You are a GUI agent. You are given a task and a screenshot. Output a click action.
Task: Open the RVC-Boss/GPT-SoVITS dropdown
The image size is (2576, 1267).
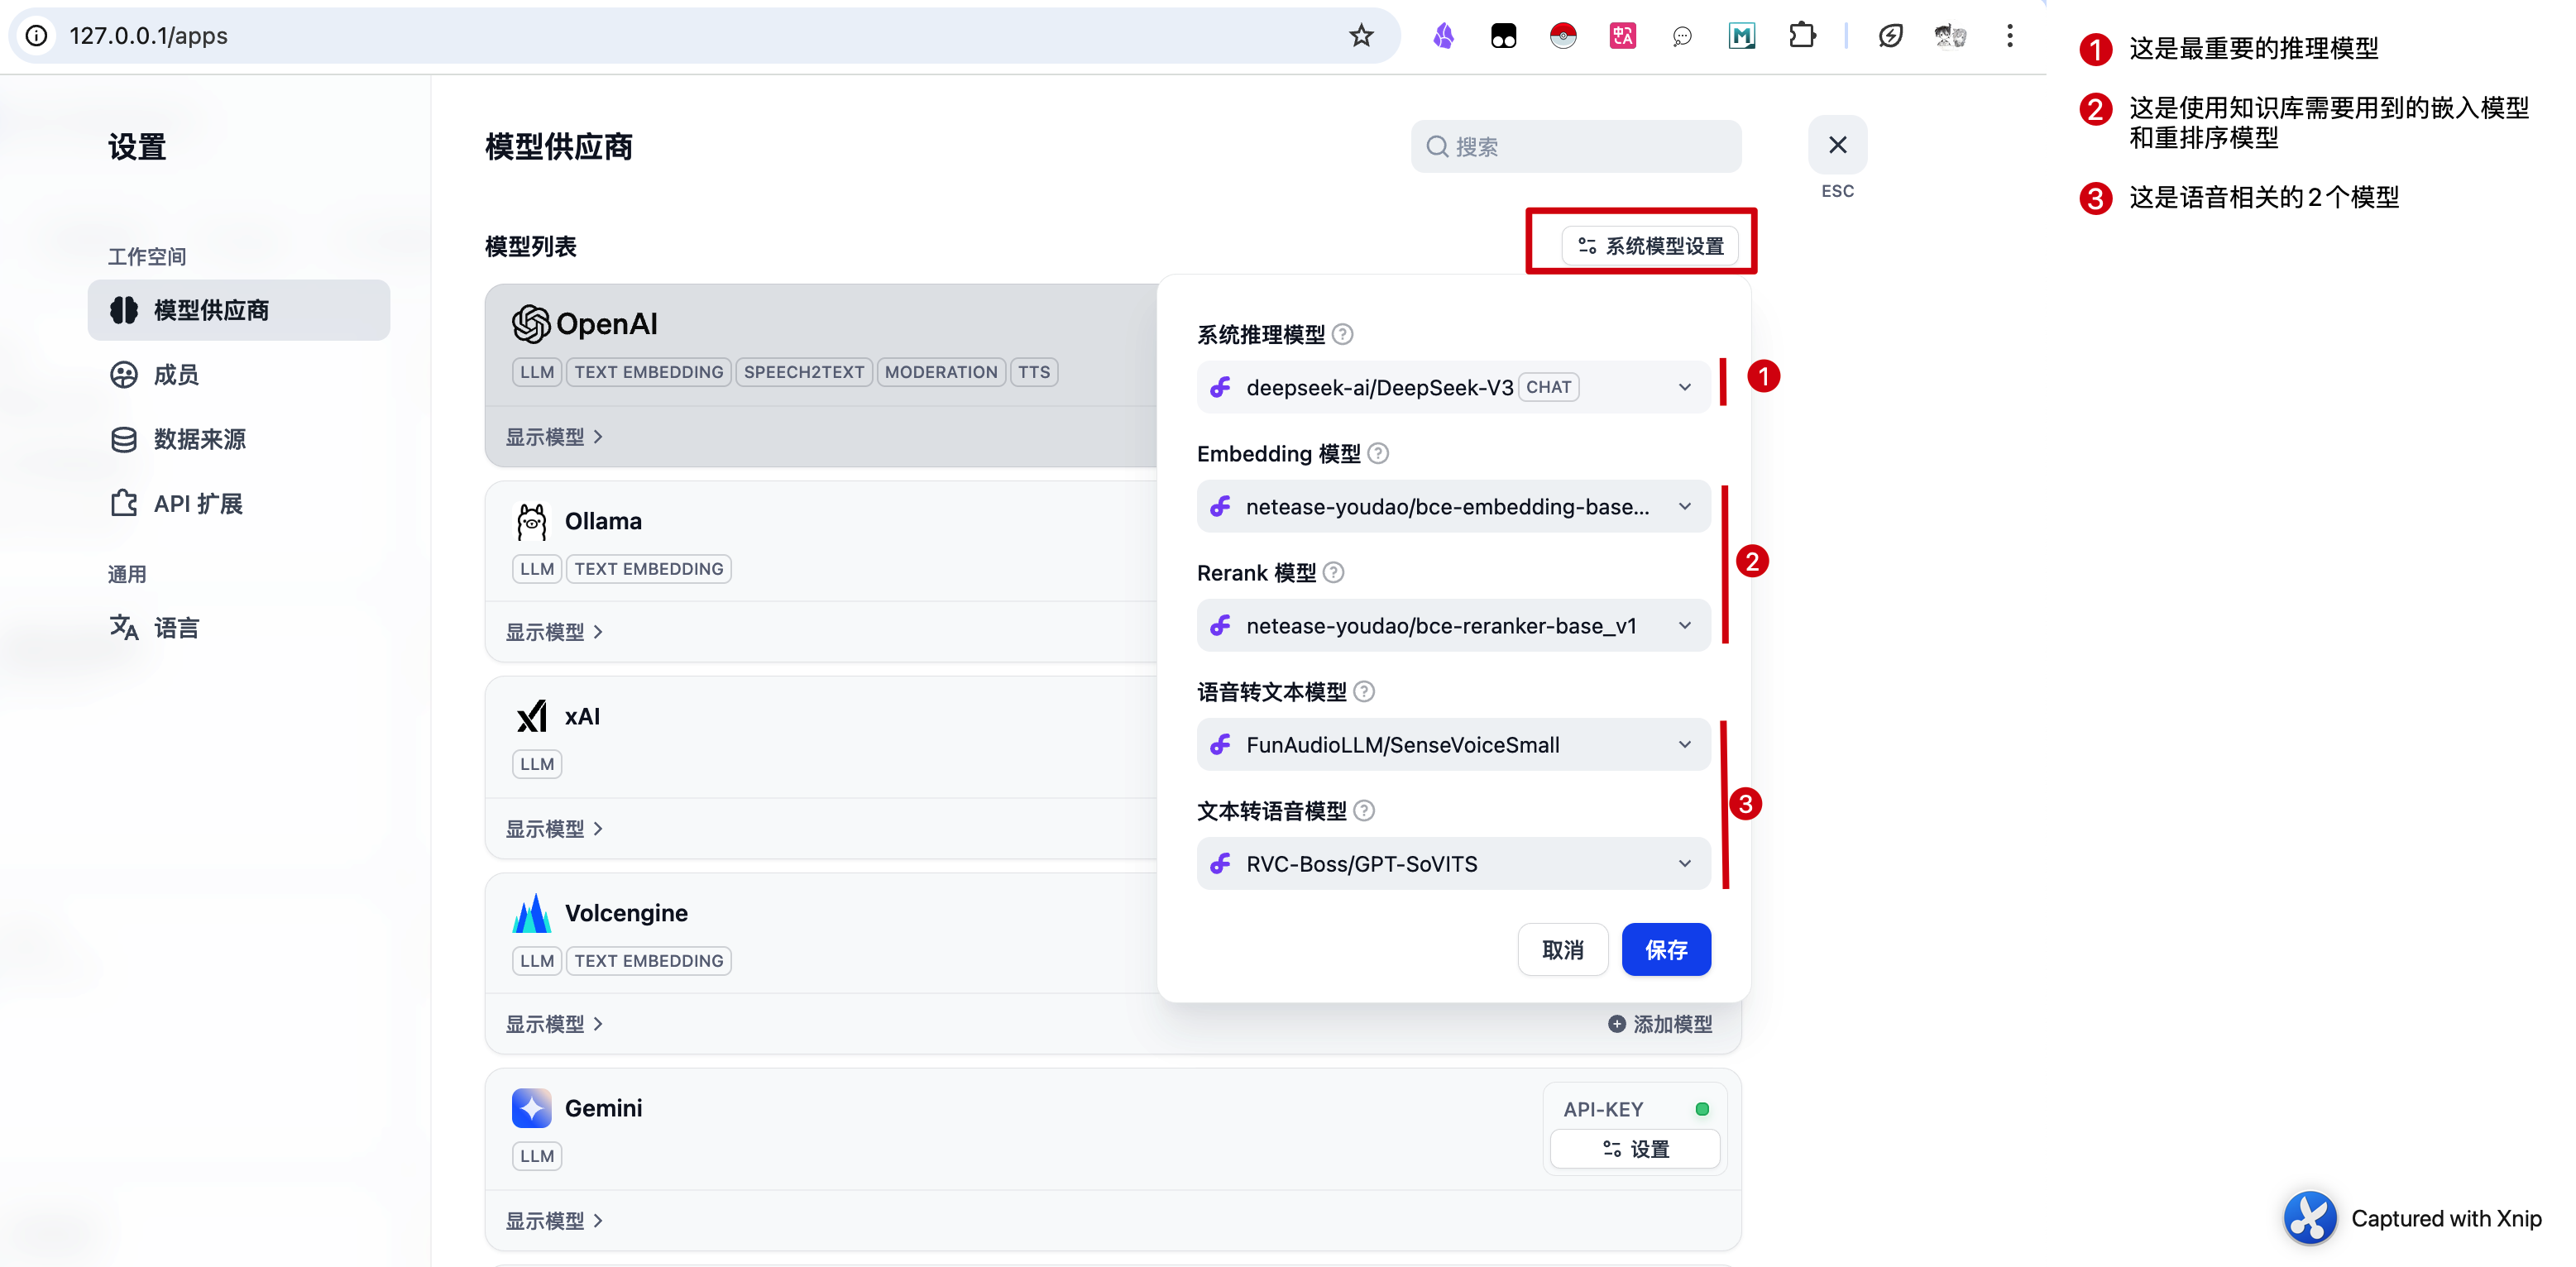pos(1453,863)
